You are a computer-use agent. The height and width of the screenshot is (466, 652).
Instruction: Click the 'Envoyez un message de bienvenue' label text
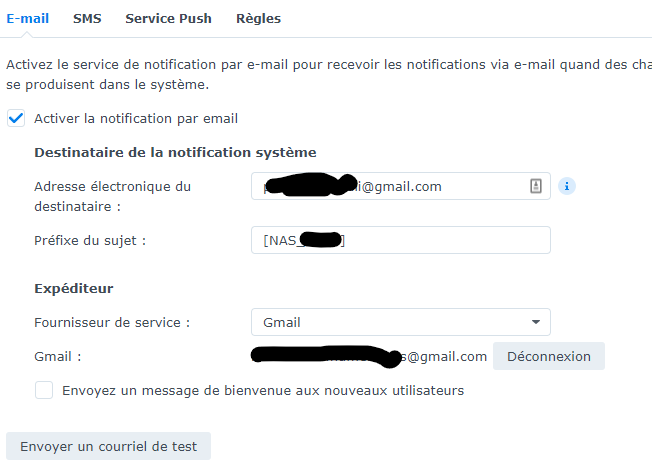click(263, 390)
